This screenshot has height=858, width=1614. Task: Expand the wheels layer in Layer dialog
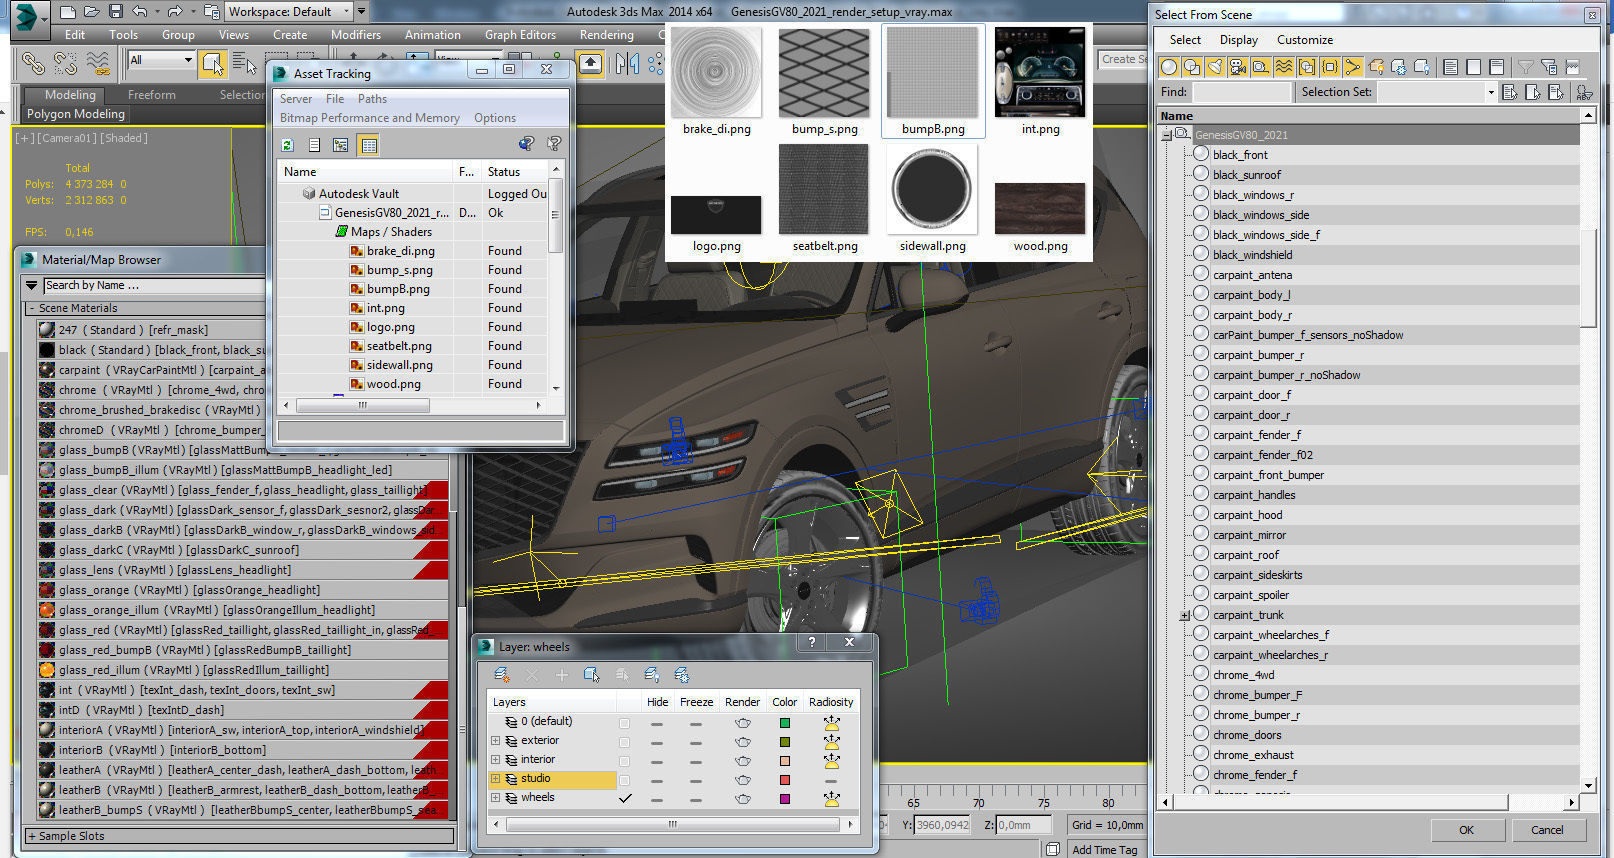[x=495, y=798]
